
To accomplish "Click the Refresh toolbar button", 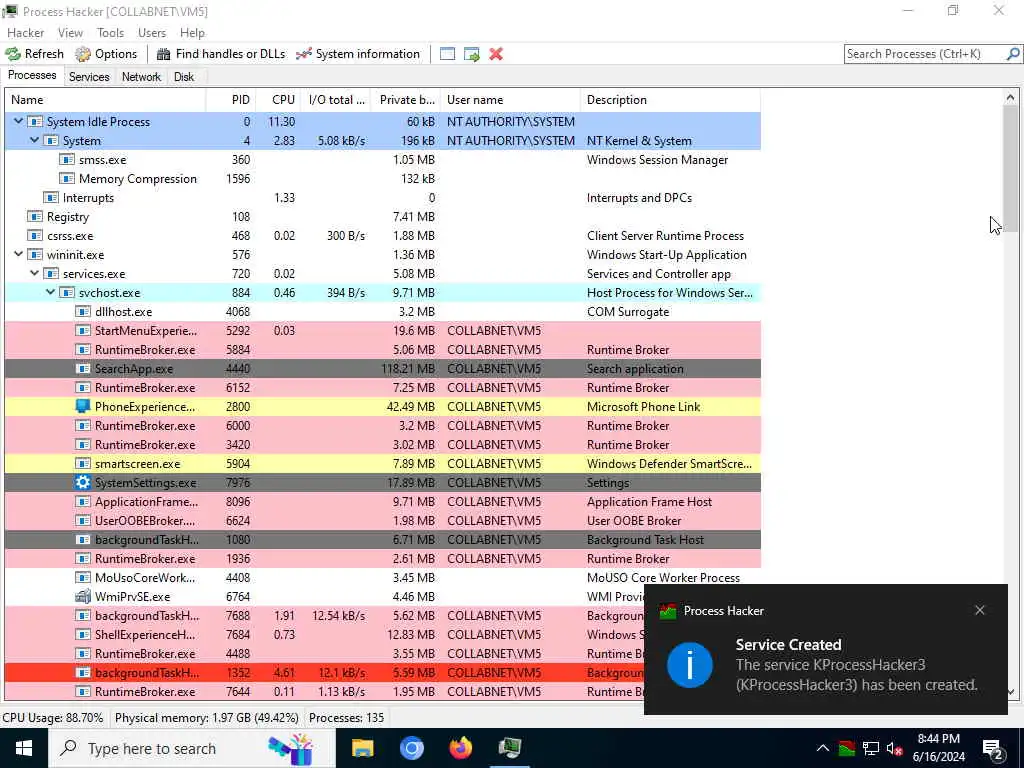I will tap(35, 54).
